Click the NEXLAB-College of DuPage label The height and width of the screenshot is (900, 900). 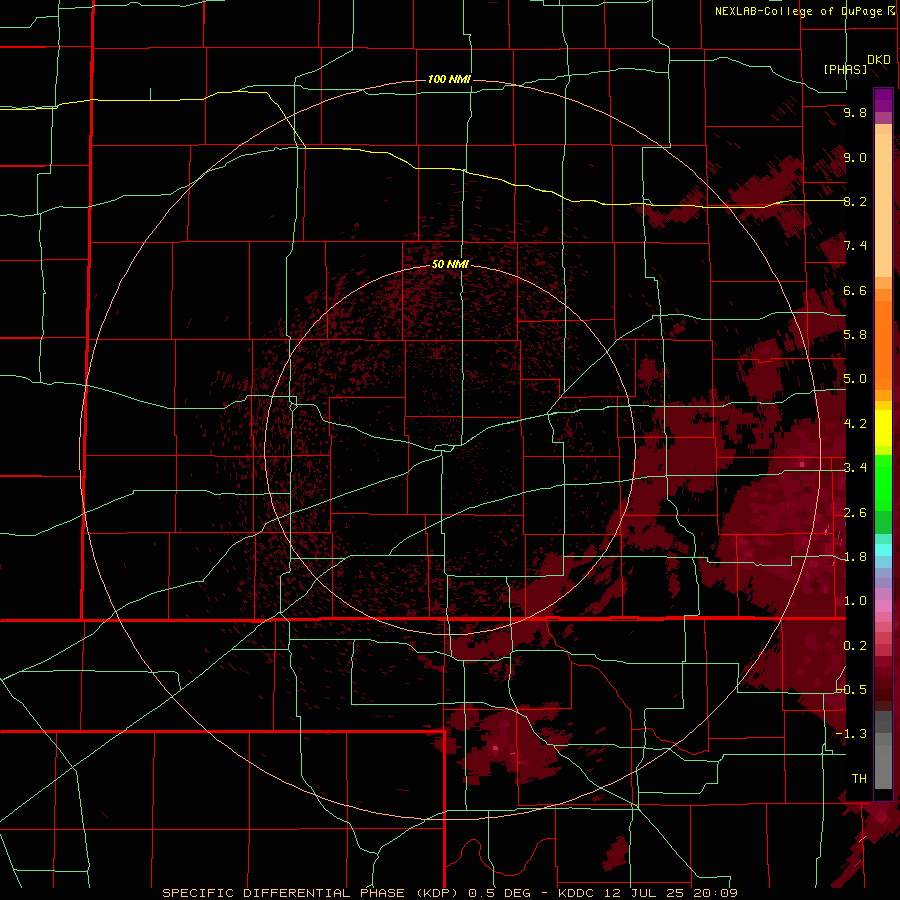tap(804, 11)
